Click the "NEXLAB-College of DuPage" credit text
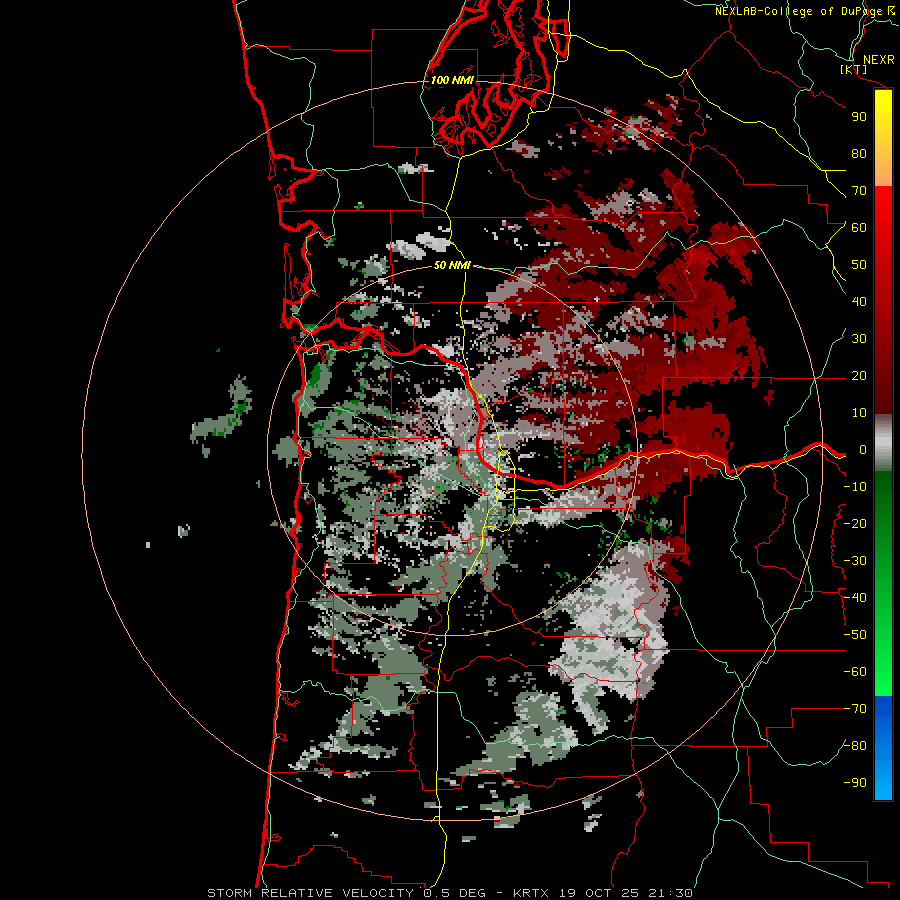 point(799,11)
